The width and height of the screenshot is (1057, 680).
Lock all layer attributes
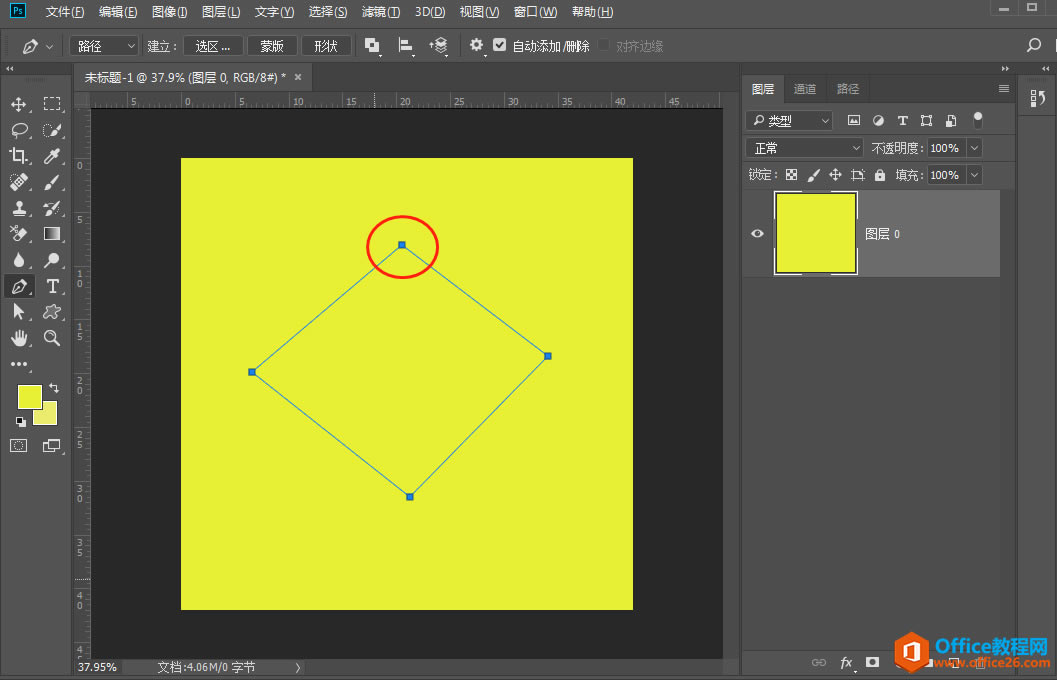(880, 175)
